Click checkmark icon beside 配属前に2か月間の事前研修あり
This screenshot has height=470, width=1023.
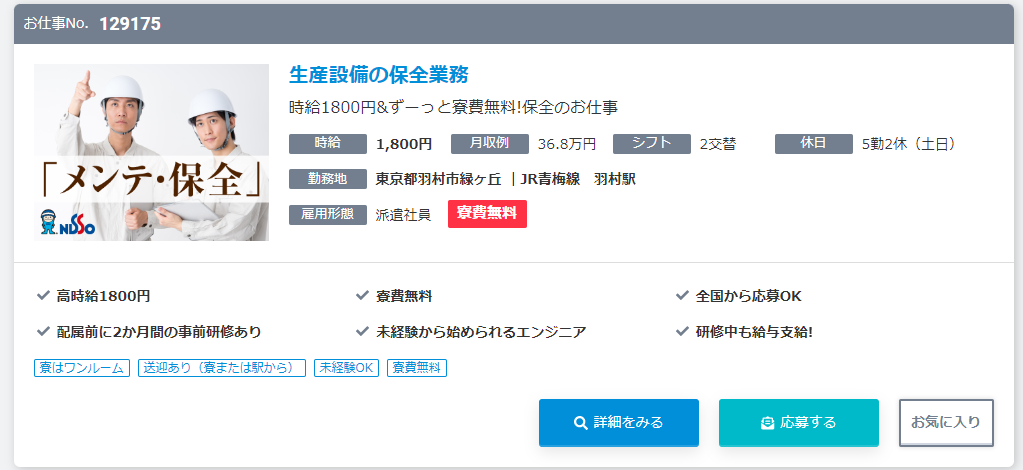click(43, 332)
